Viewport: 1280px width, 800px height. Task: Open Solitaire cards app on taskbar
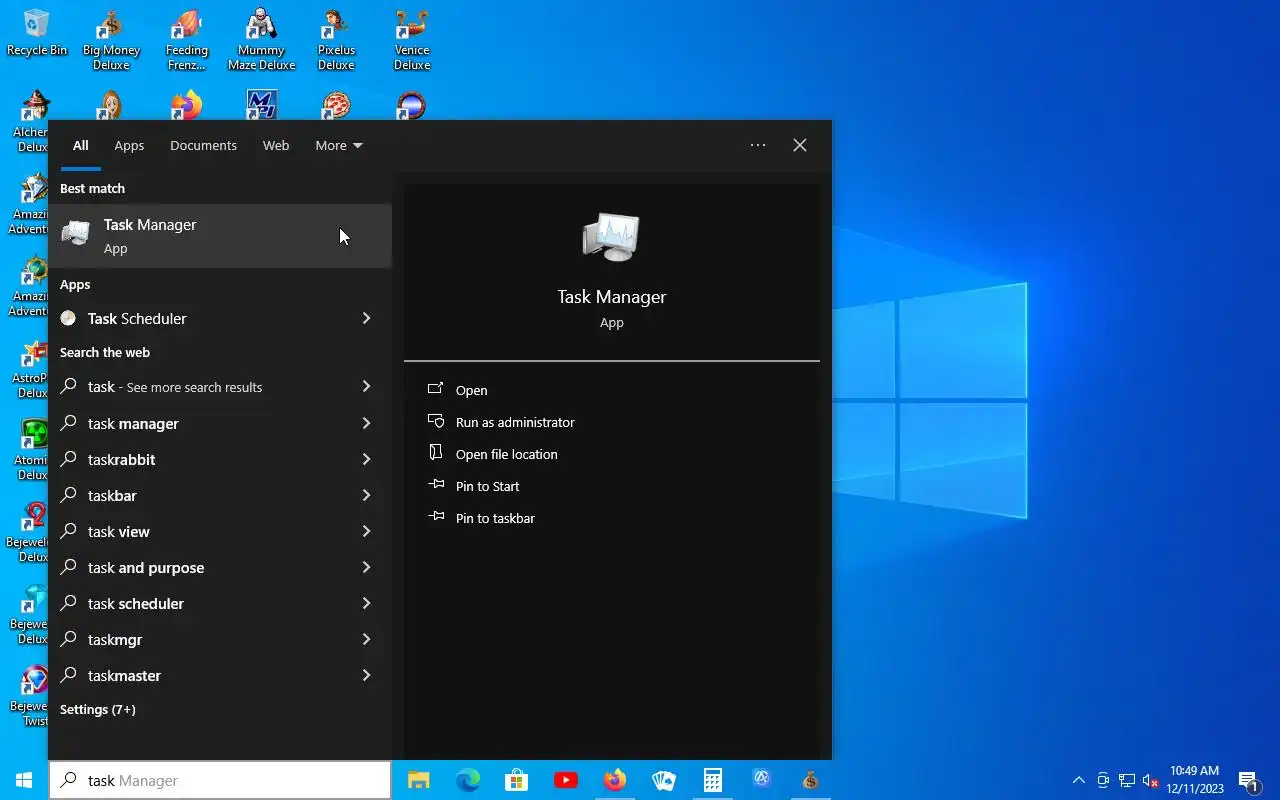(664, 780)
